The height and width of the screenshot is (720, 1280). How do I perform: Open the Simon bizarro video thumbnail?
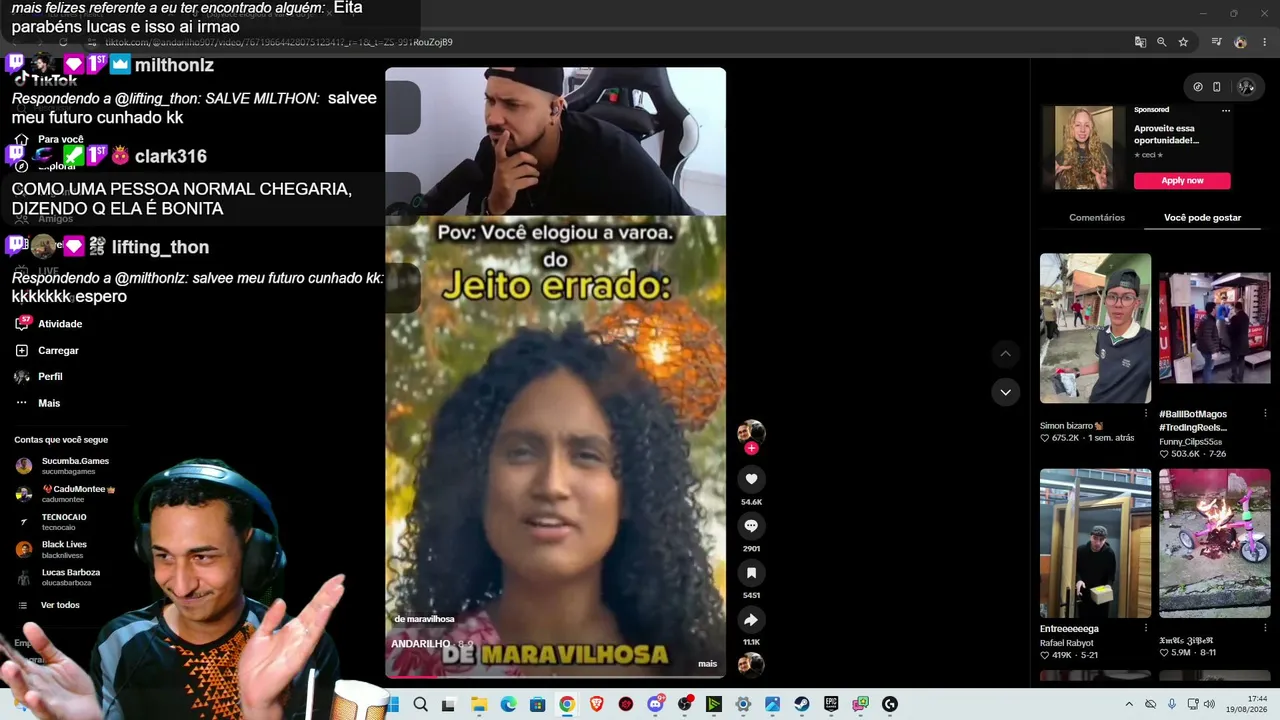click(1095, 328)
